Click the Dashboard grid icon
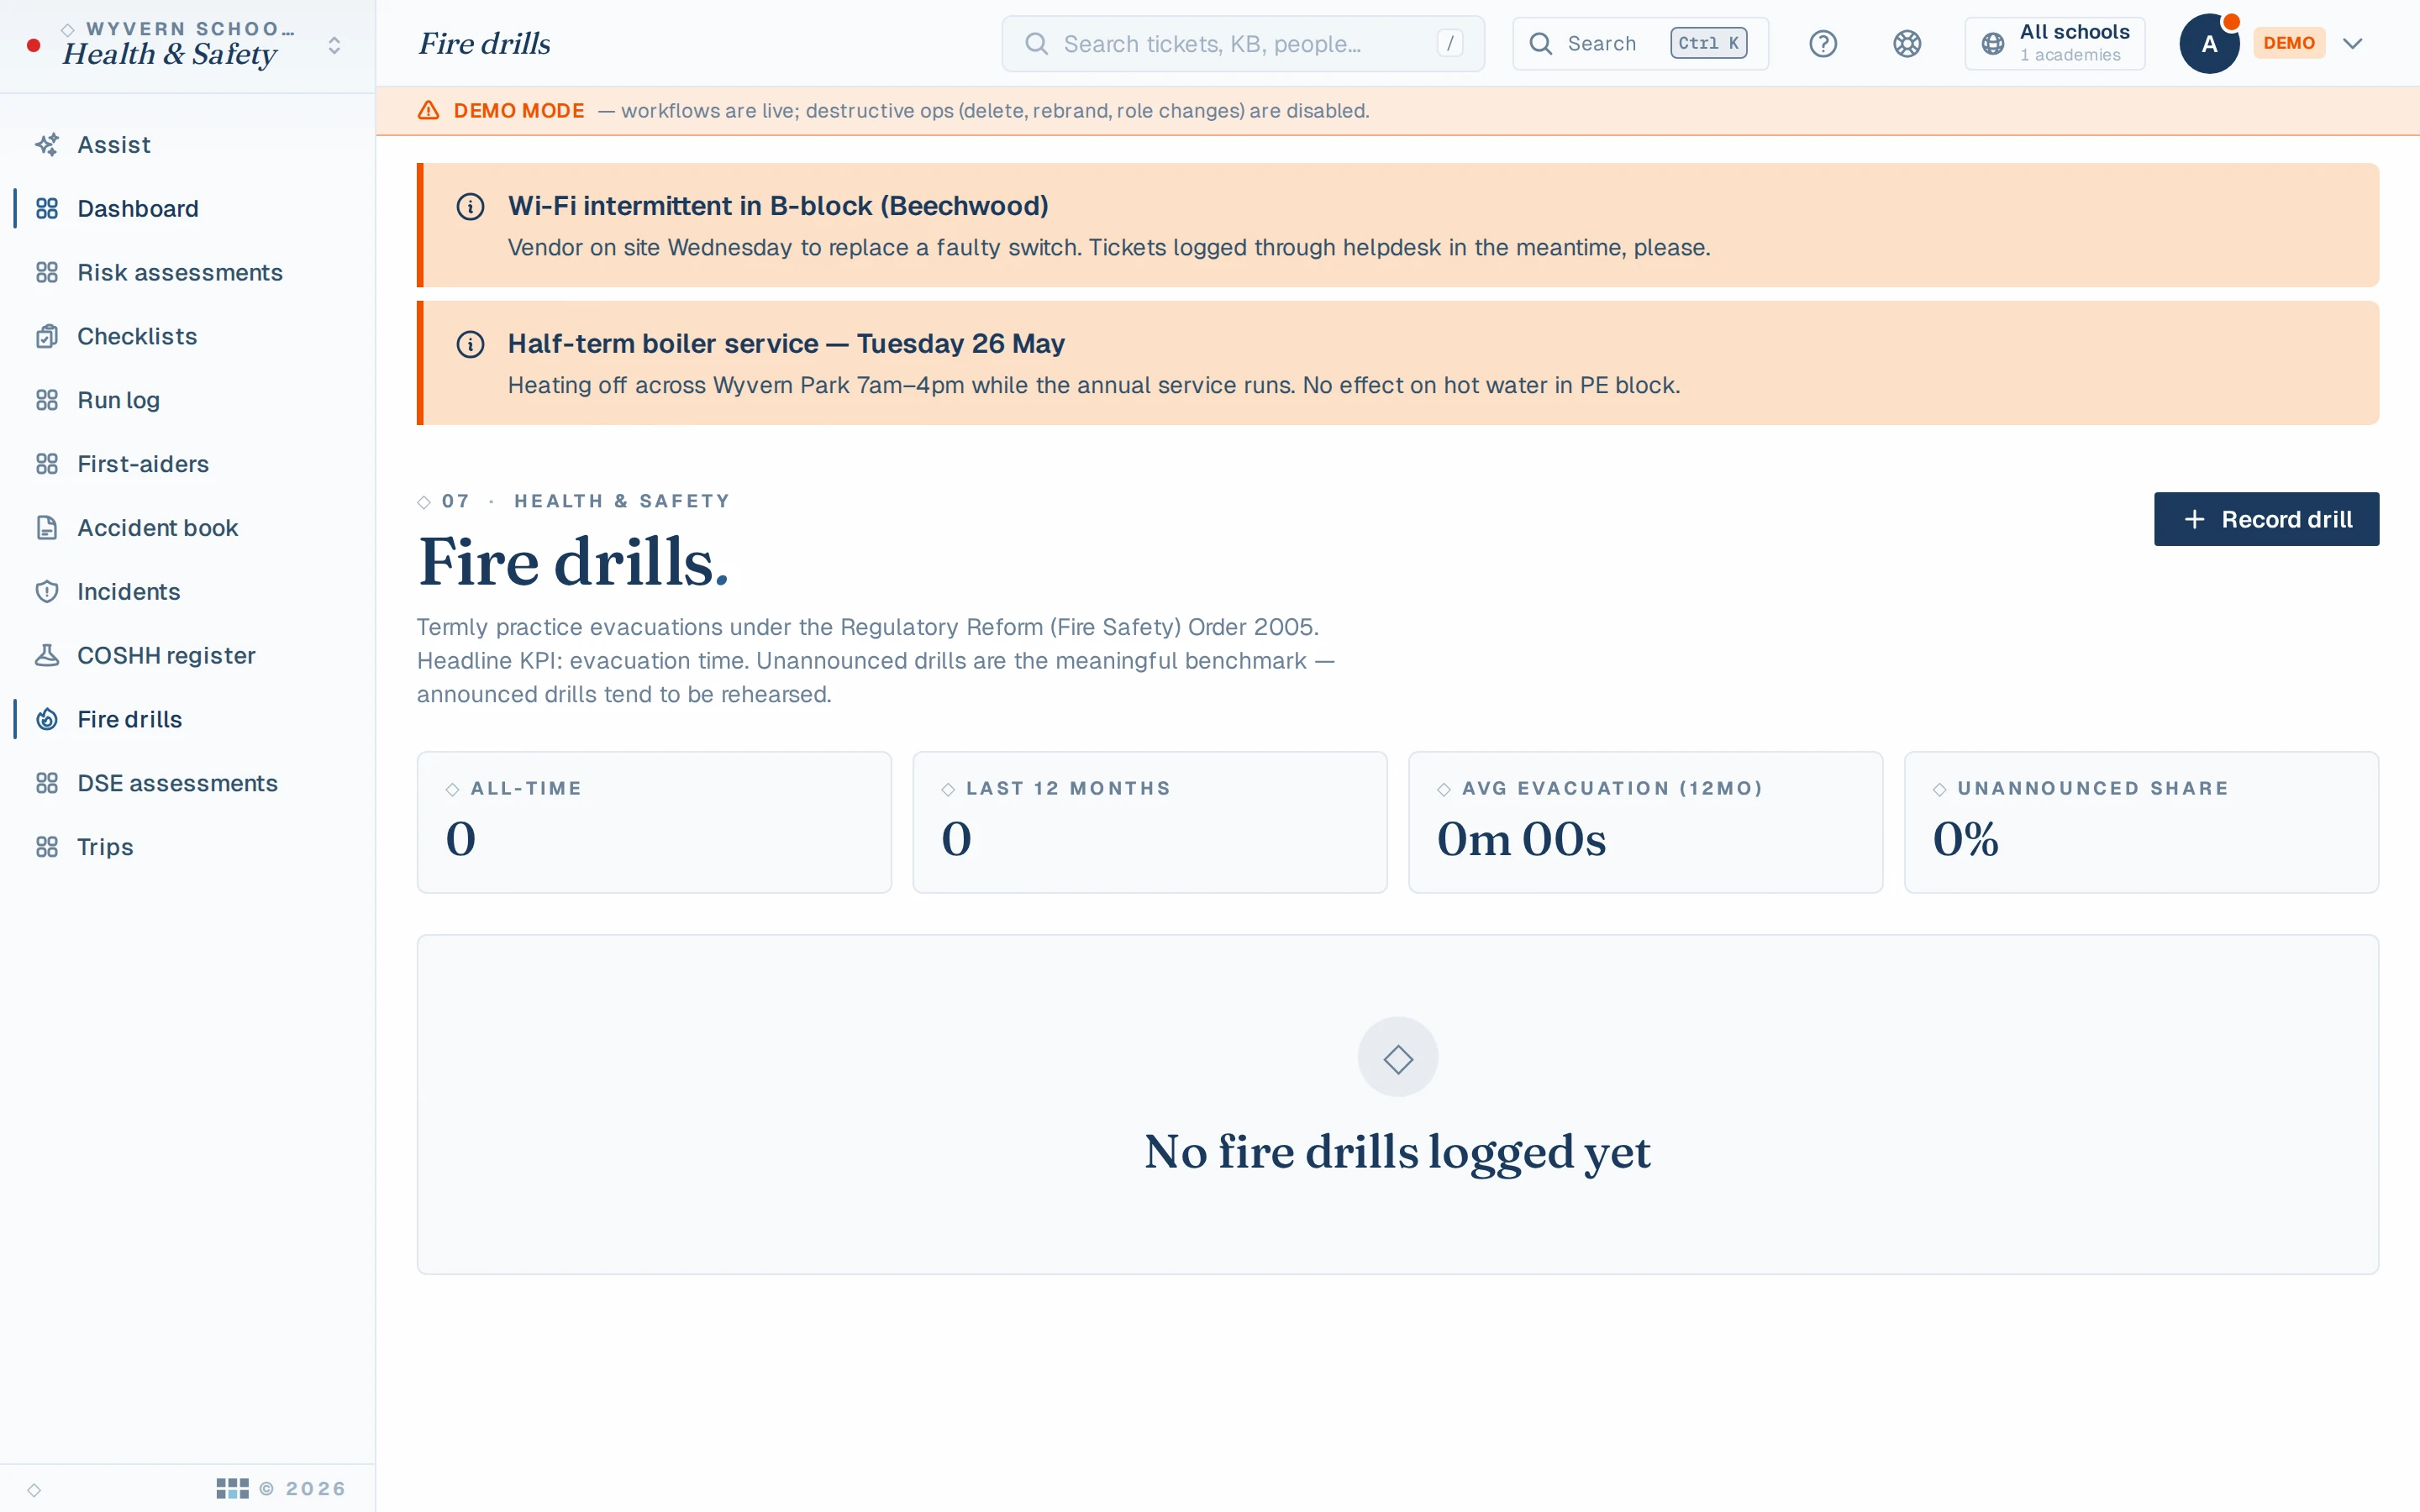The height and width of the screenshot is (1512, 2420). [47, 209]
